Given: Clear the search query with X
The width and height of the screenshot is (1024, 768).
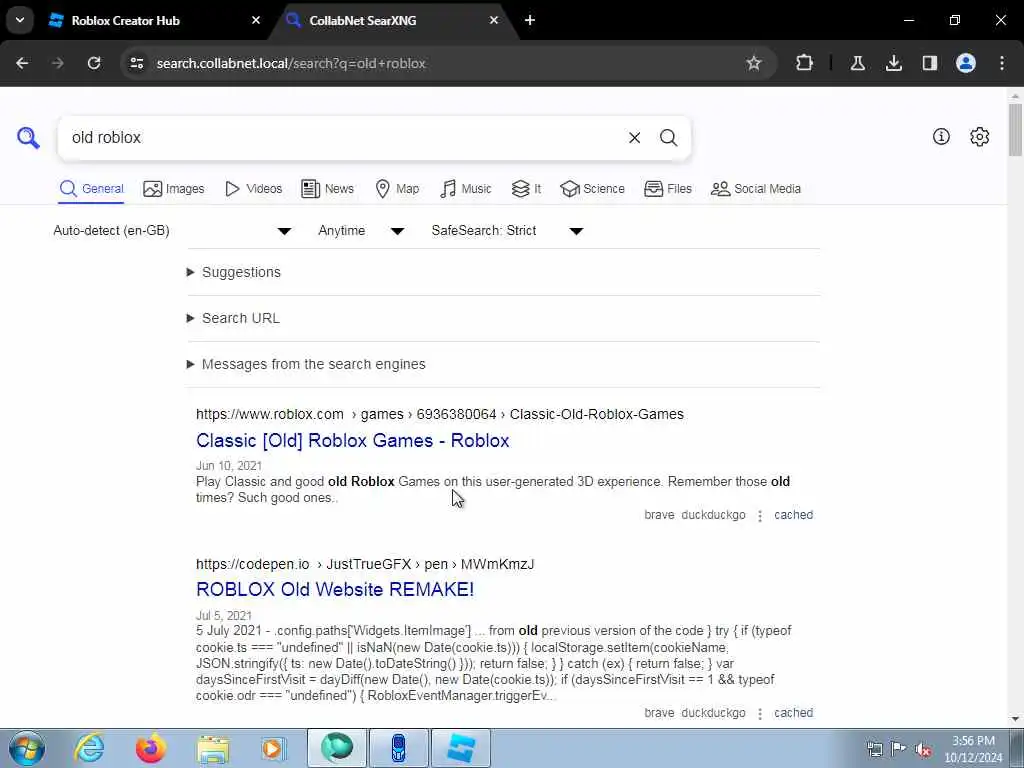Looking at the screenshot, I should (x=634, y=138).
